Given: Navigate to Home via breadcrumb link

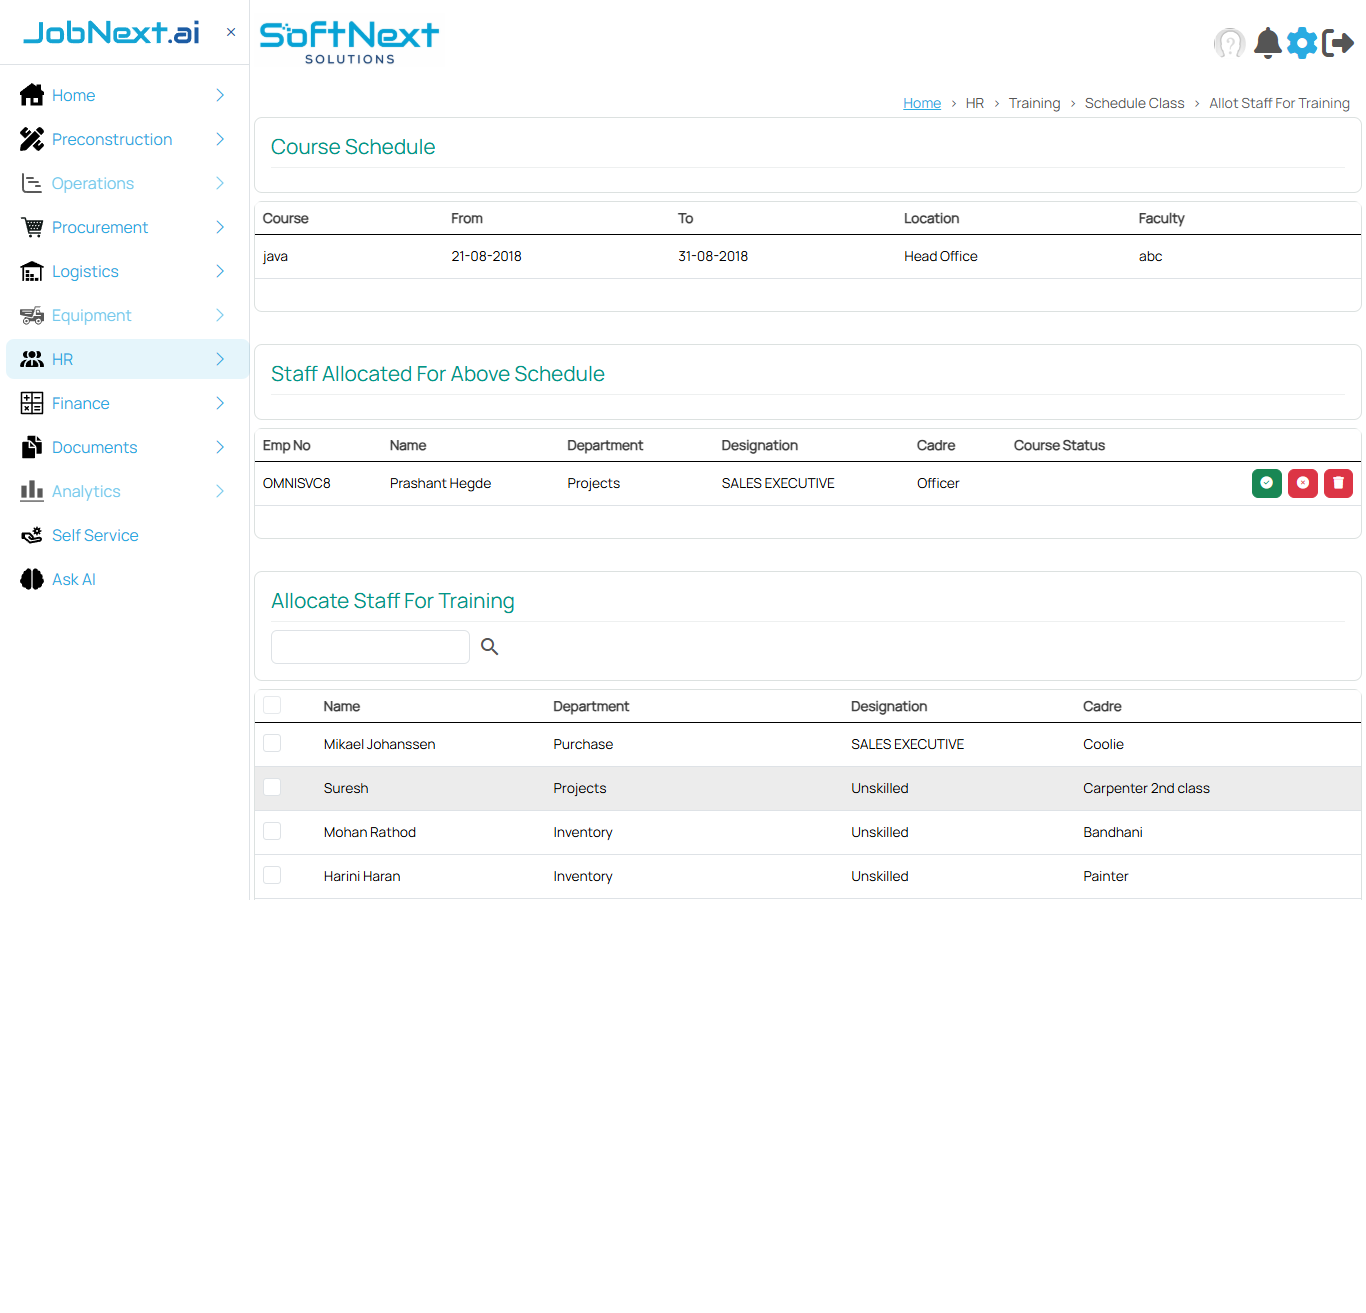Looking at the screenshot, I should tap(922, 103).
